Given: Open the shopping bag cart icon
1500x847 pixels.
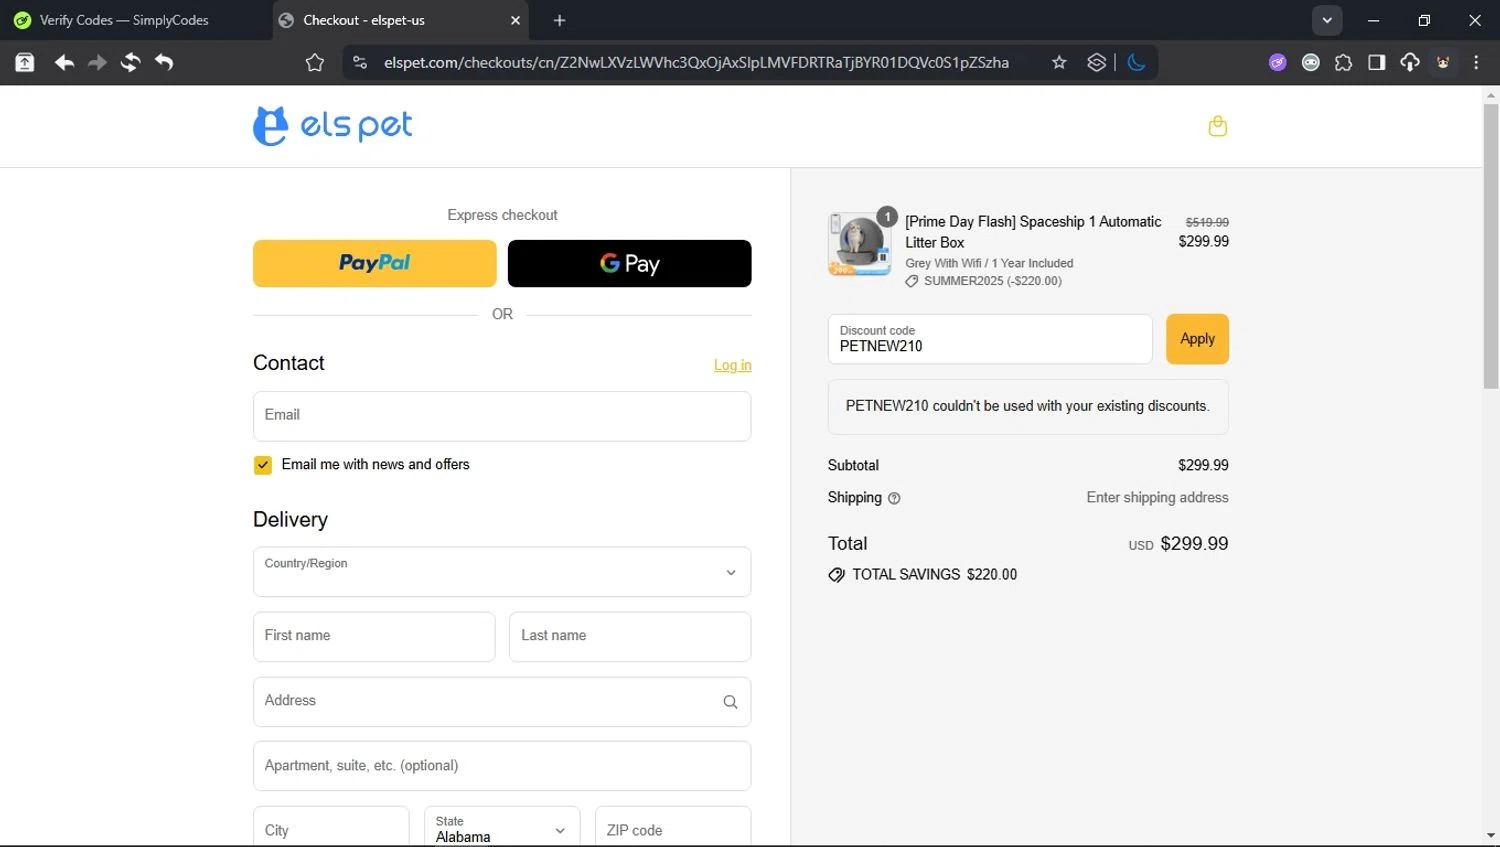Looking at the screenshot, I should click(1217, 126).
